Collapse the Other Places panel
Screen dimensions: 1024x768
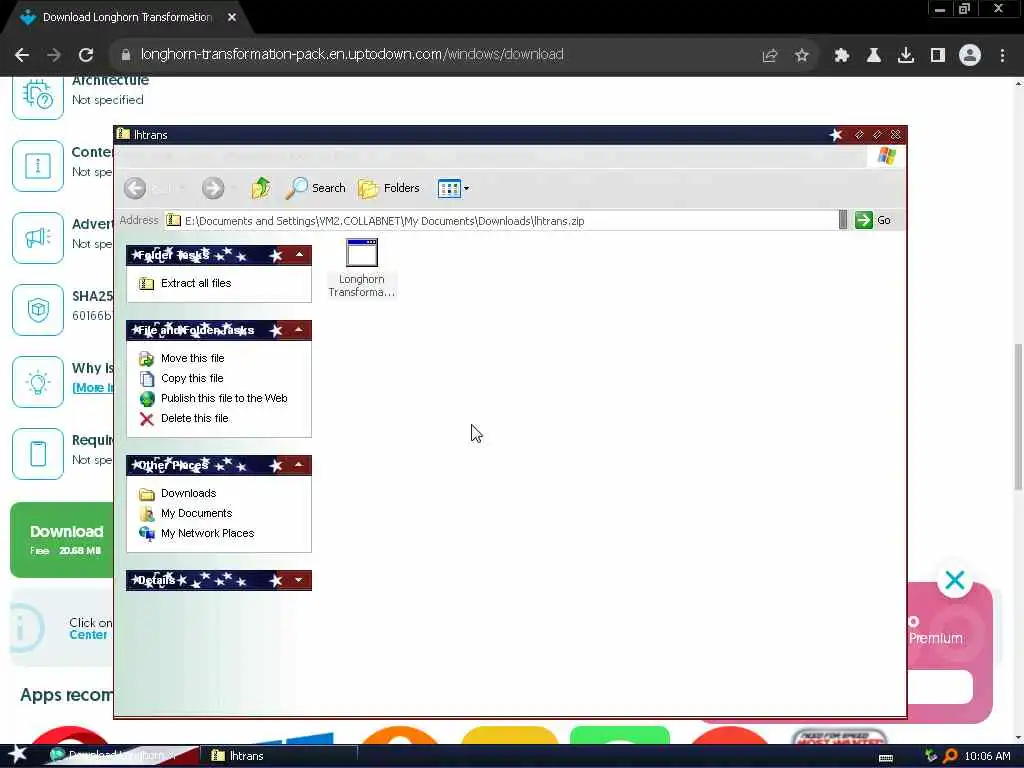point(299,465)
